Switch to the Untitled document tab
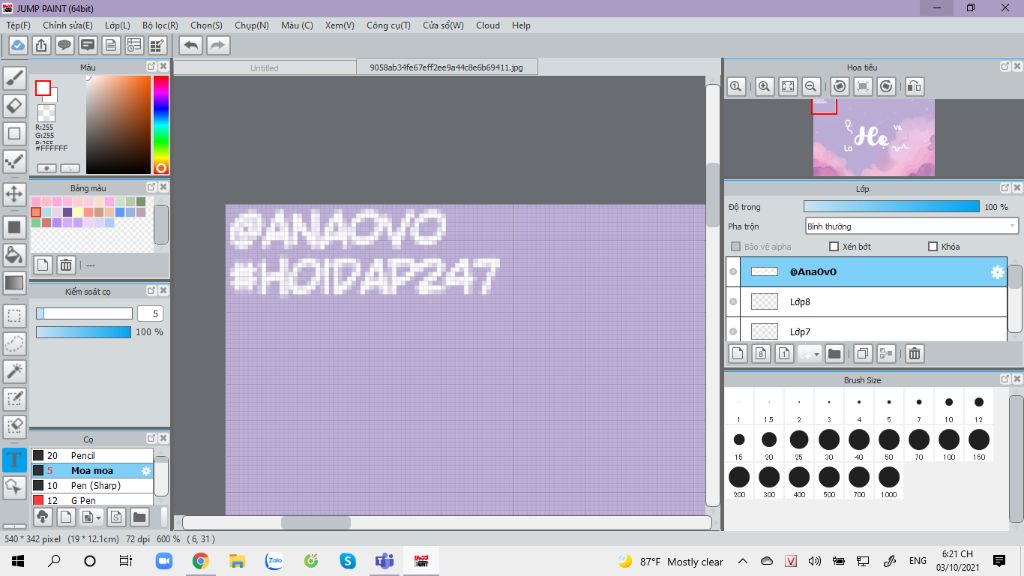Screen dimensions: 1024x576 pyautogui.click(x=264, y=67)
